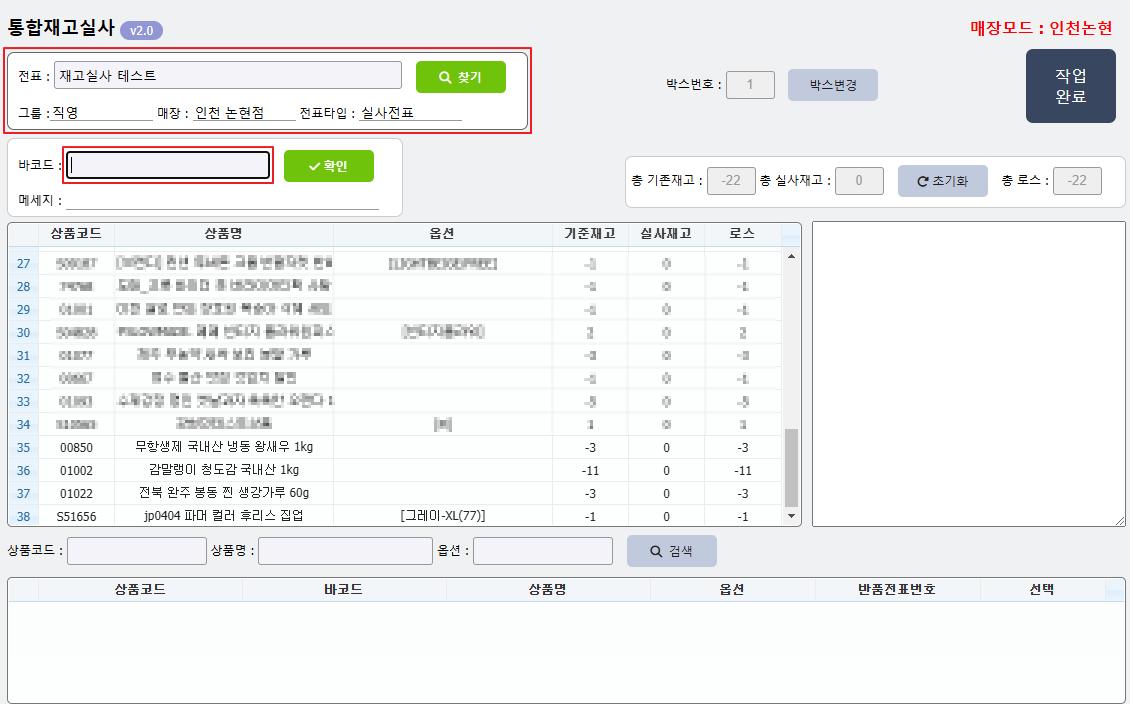Focus the 바코드 input field
The width and height of the screenshot is (1130, 723).
169,166
